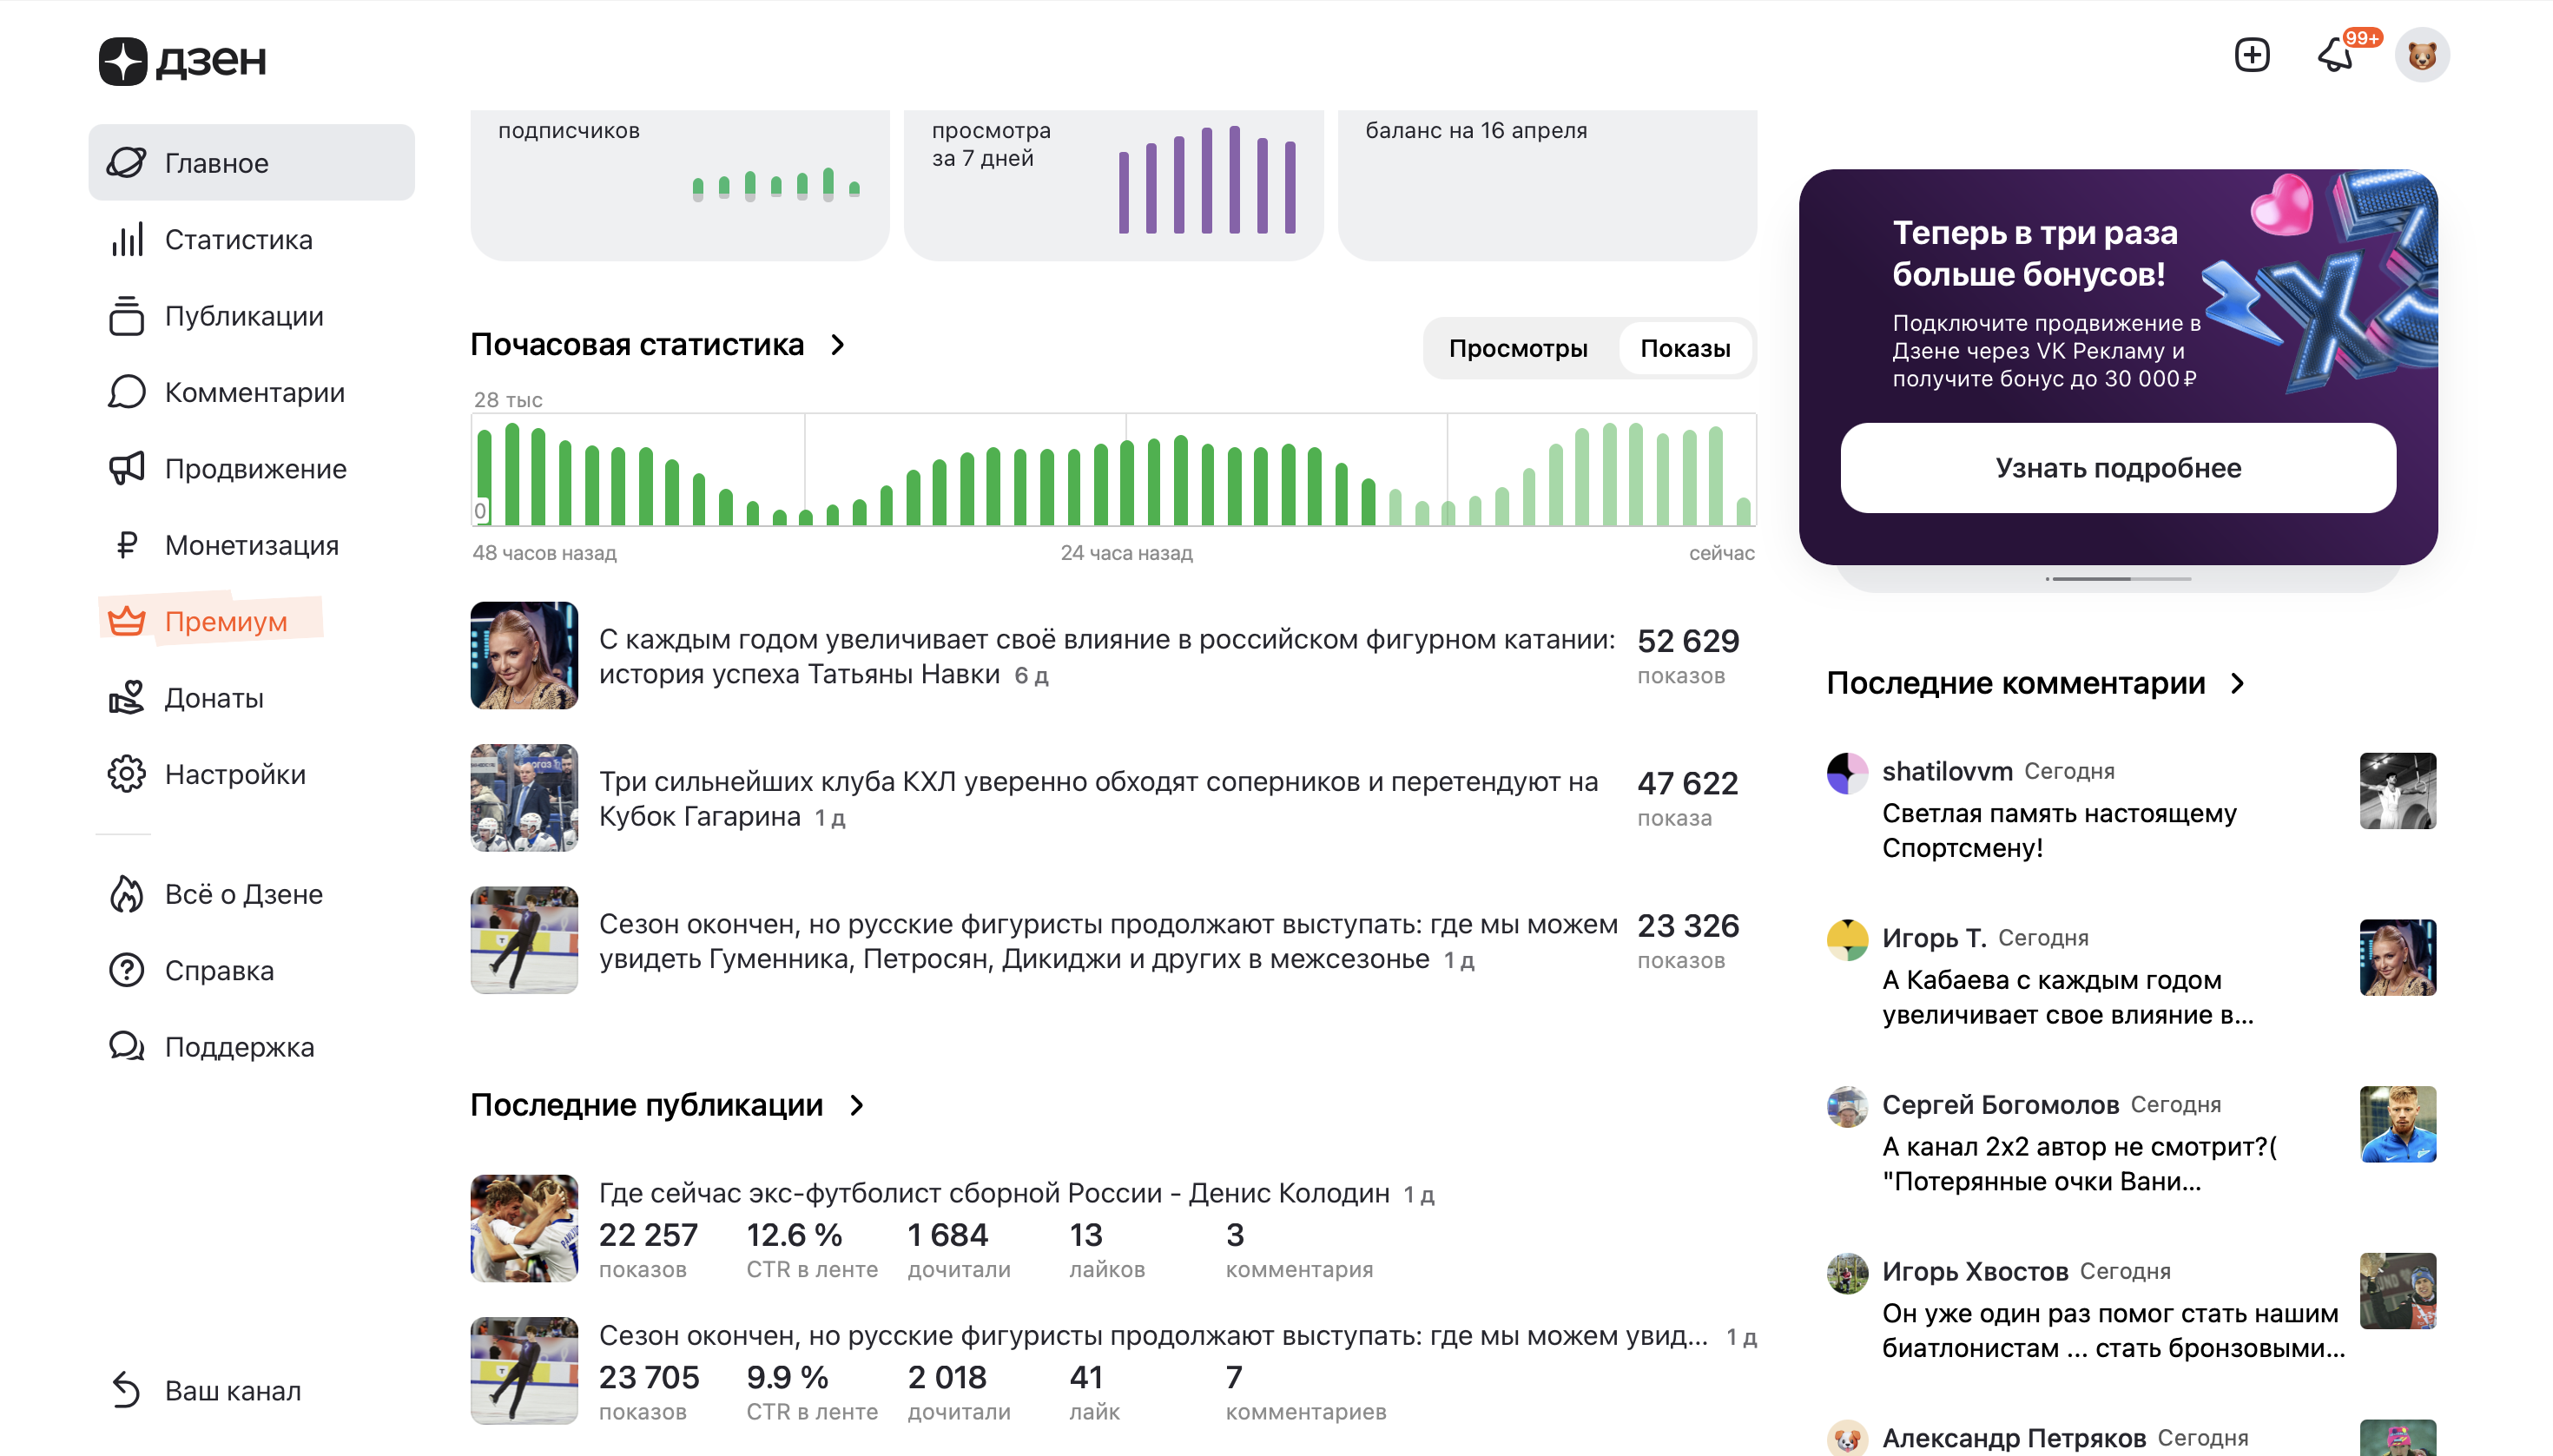Open the bear profile avatar

[x=2421, y=55]
